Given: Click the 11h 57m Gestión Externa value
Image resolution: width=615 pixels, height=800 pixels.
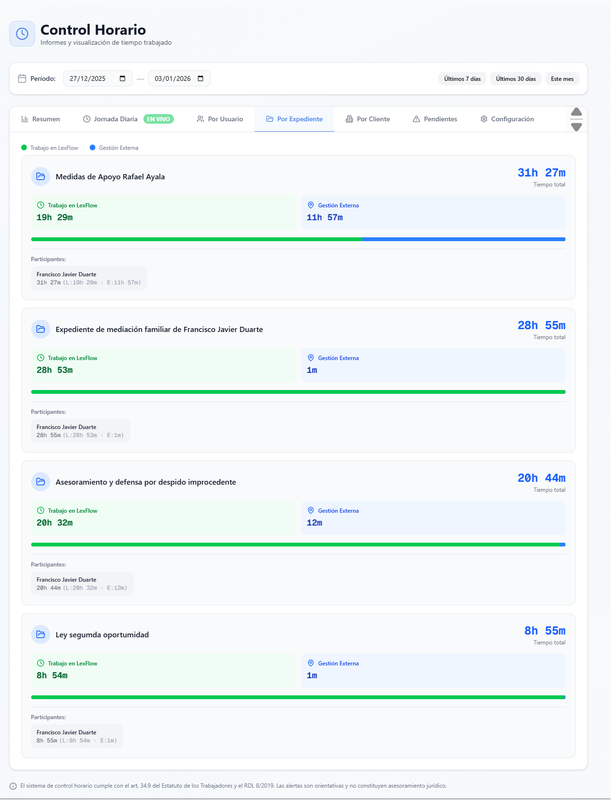Looking at the screenshot, I should pos(325,217).
